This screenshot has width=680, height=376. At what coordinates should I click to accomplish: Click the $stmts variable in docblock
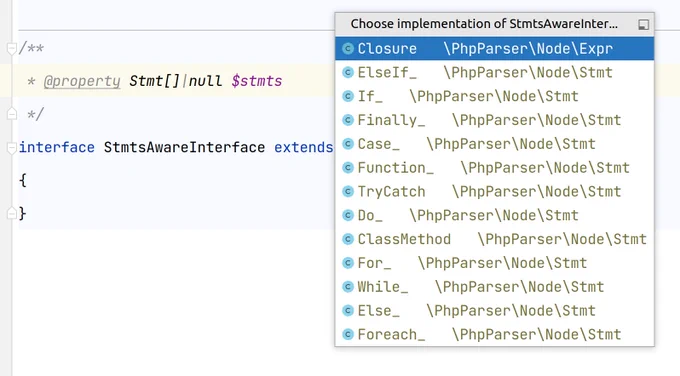pyautogui.click(x=257, y=82)
